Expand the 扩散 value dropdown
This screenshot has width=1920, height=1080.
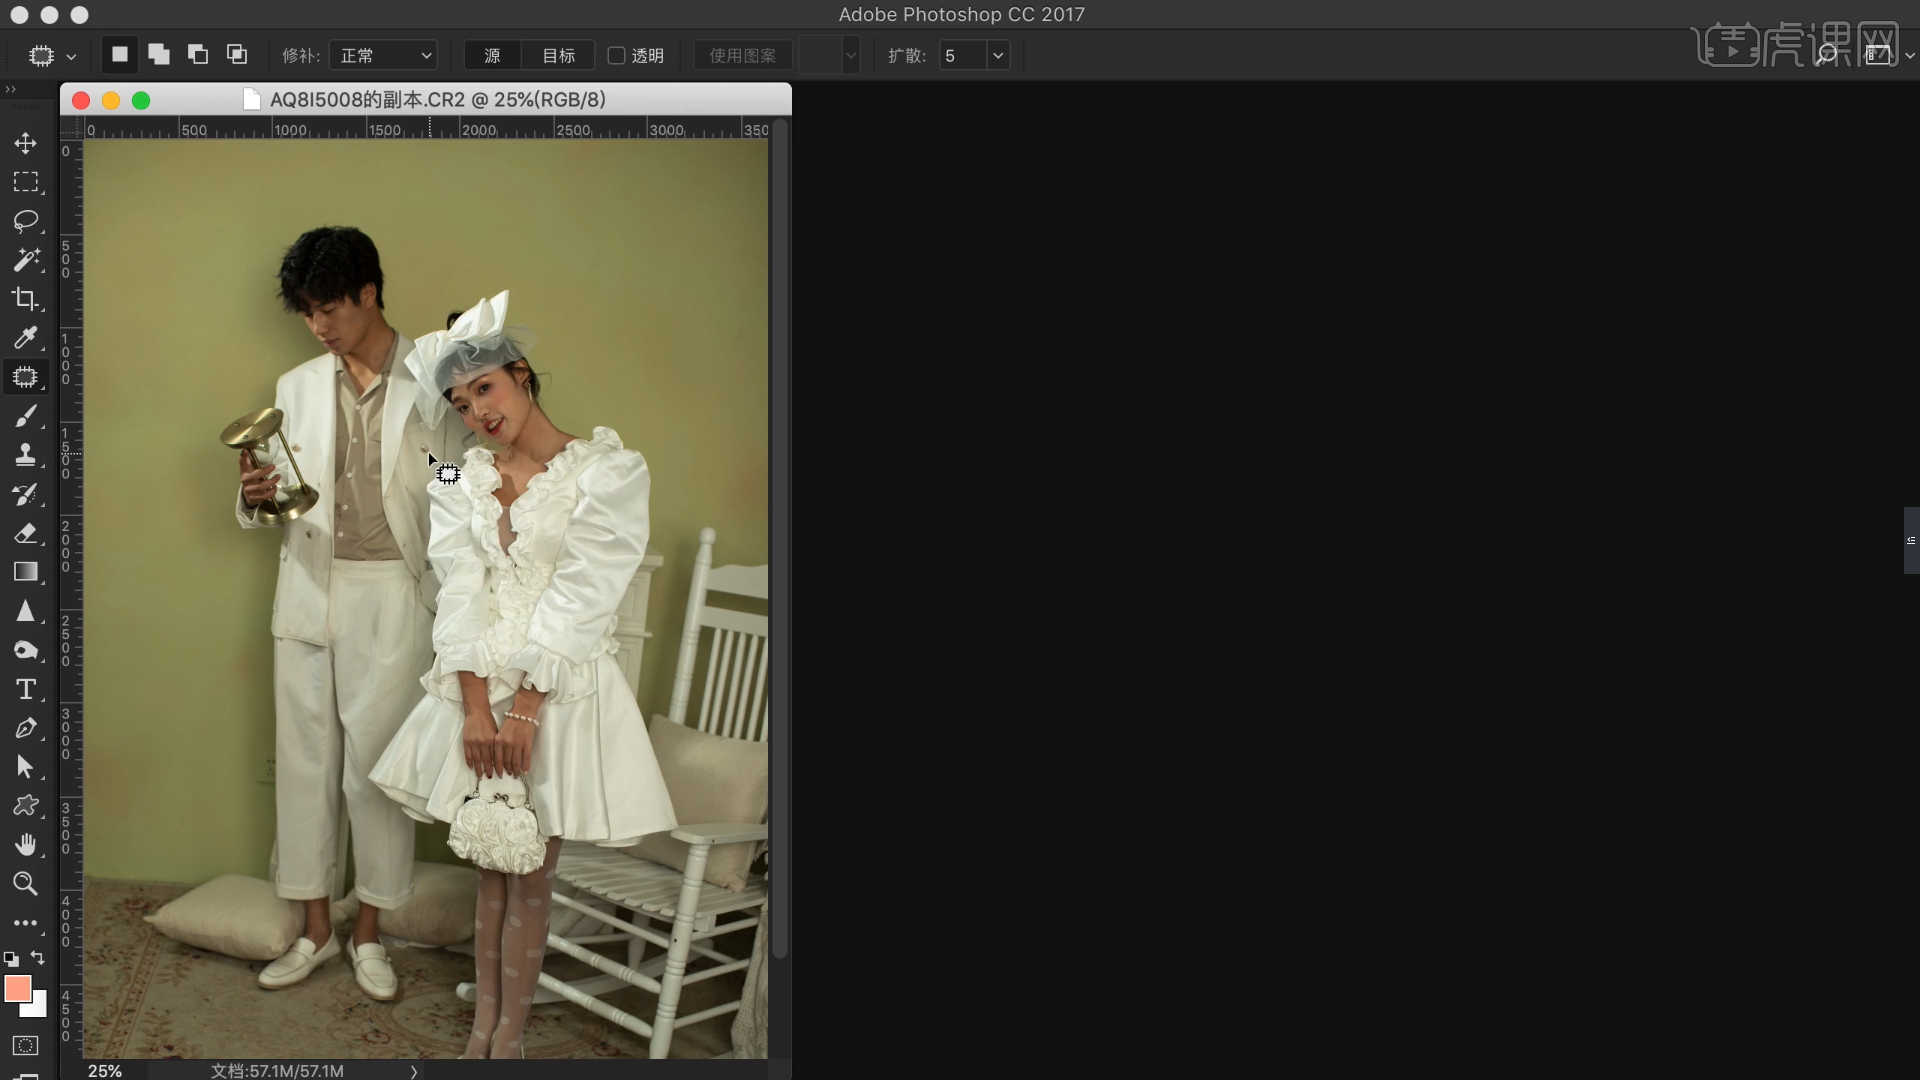pyautogui.click(x=998, y=56)
